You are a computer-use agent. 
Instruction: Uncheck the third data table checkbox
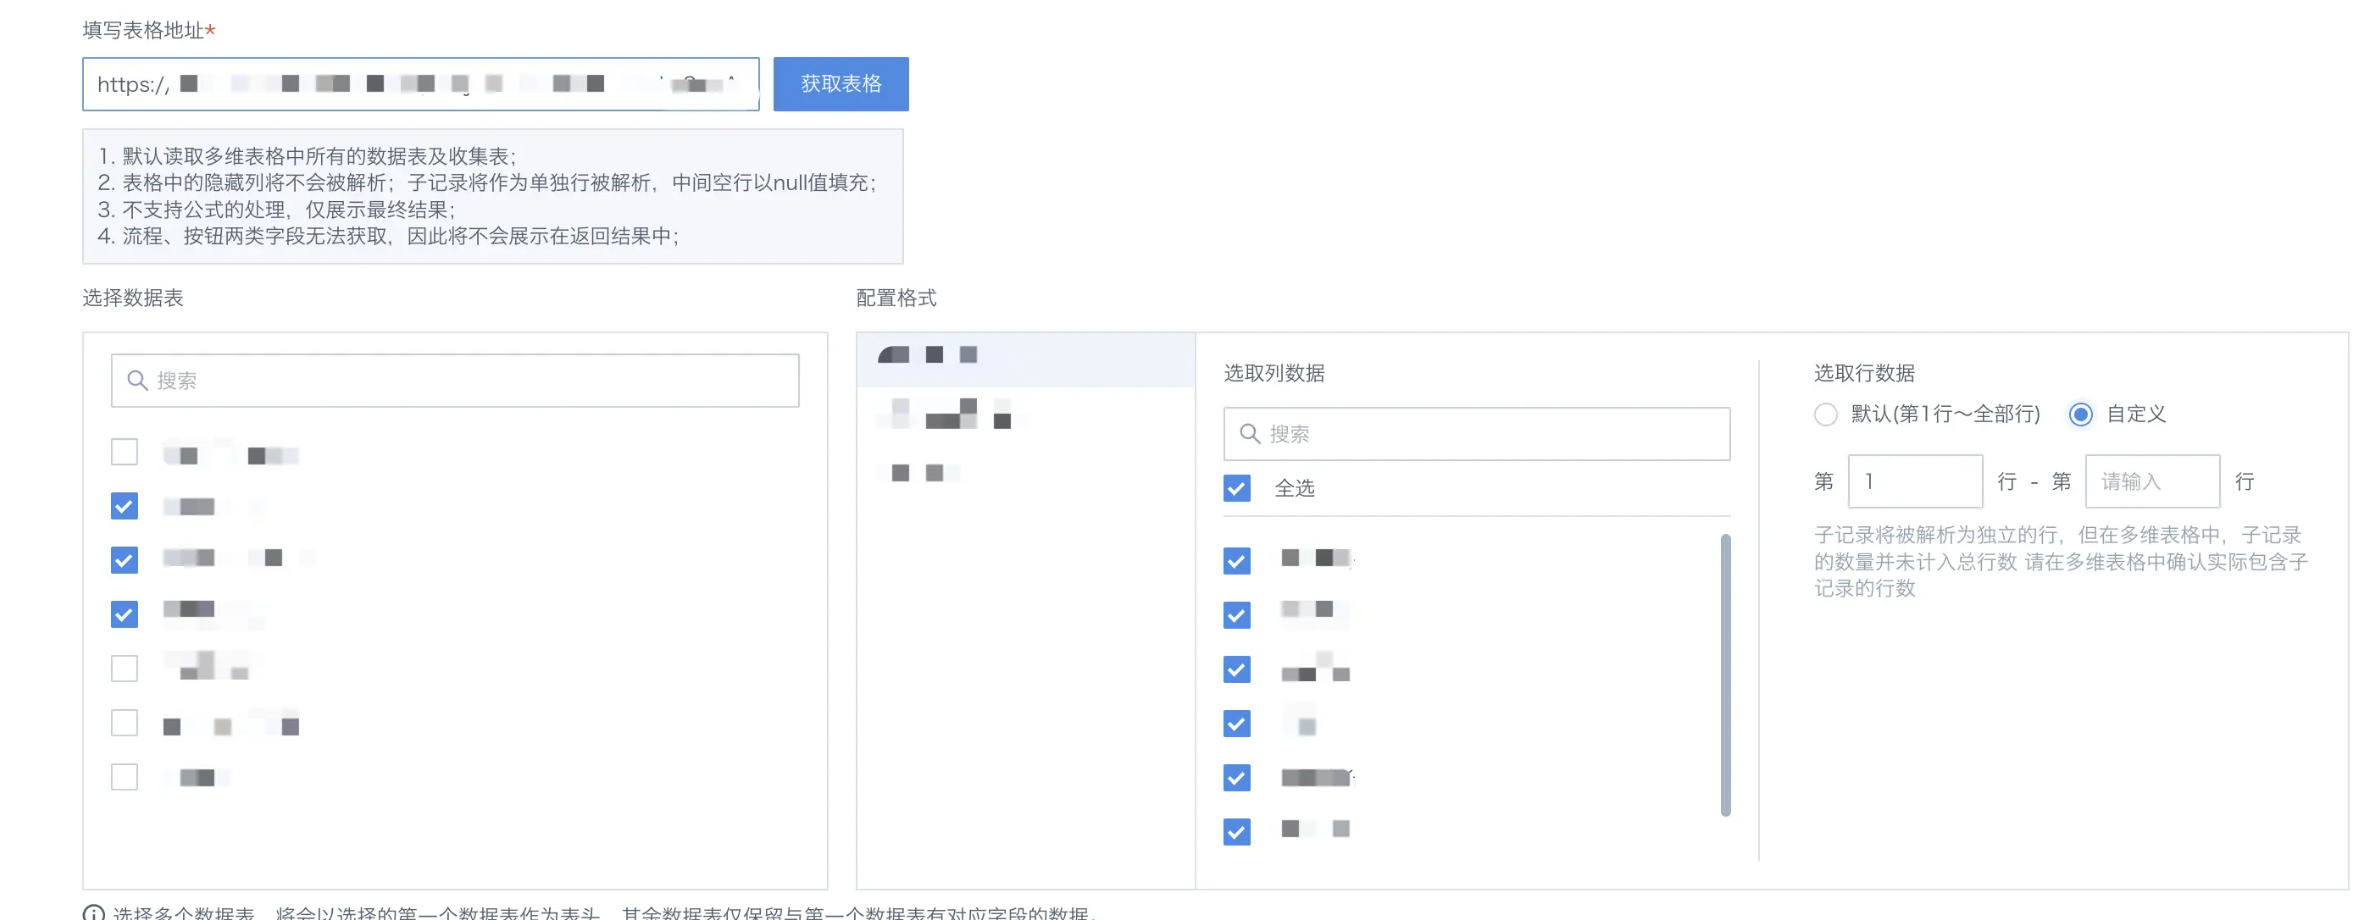(x=124, y=560)
